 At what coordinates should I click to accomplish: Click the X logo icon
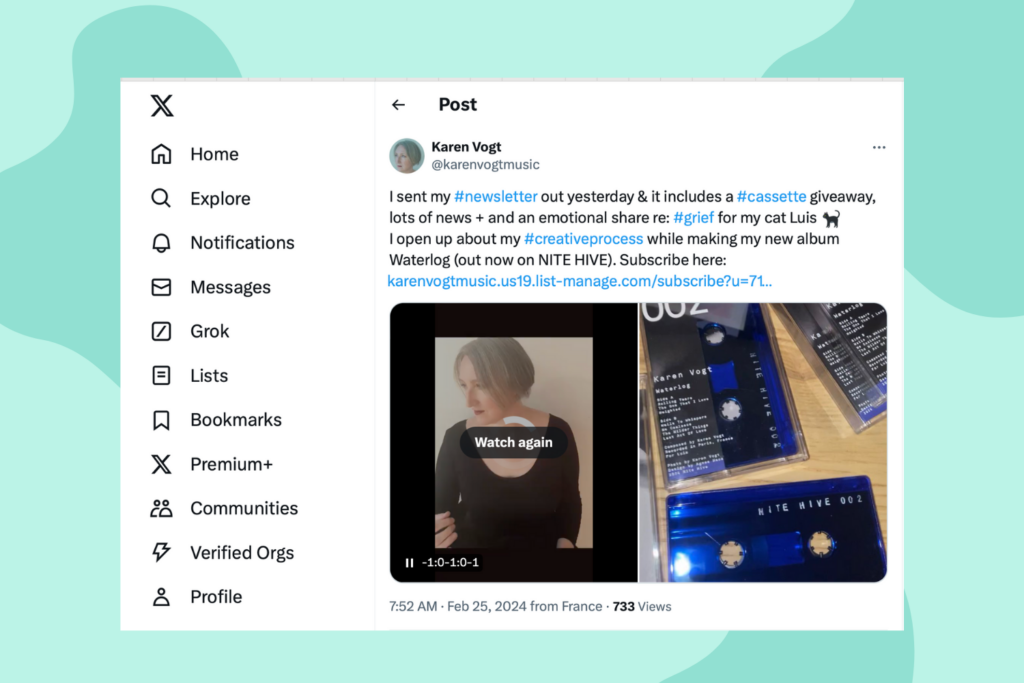(162, 105)
